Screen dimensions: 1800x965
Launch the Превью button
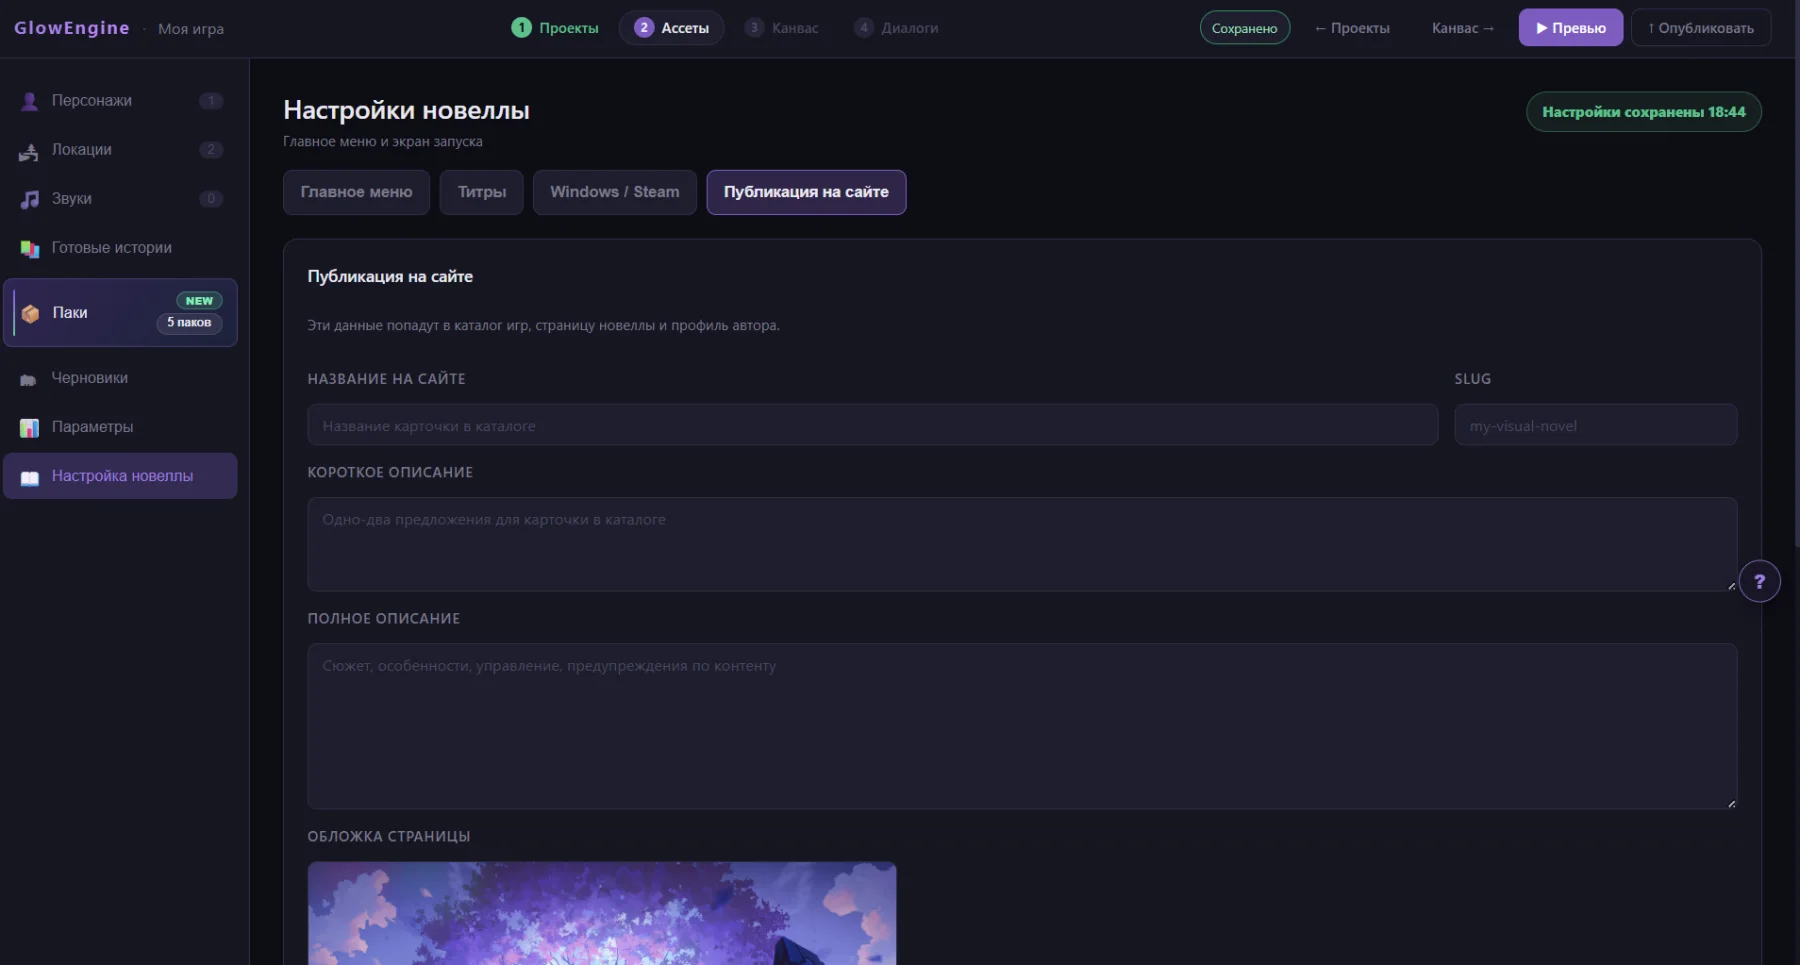[x=1571, y=28]
